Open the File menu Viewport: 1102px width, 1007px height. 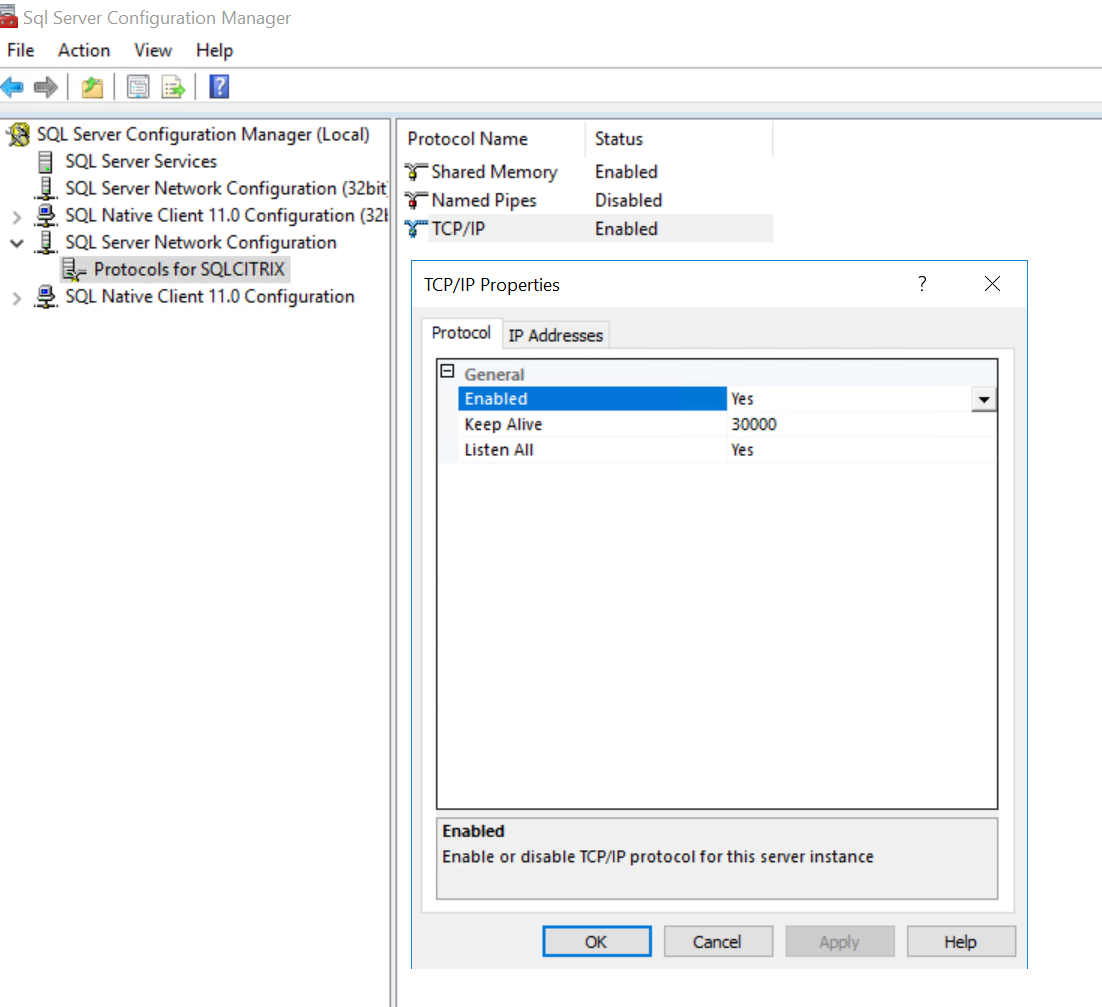click(x=20, y=51)
